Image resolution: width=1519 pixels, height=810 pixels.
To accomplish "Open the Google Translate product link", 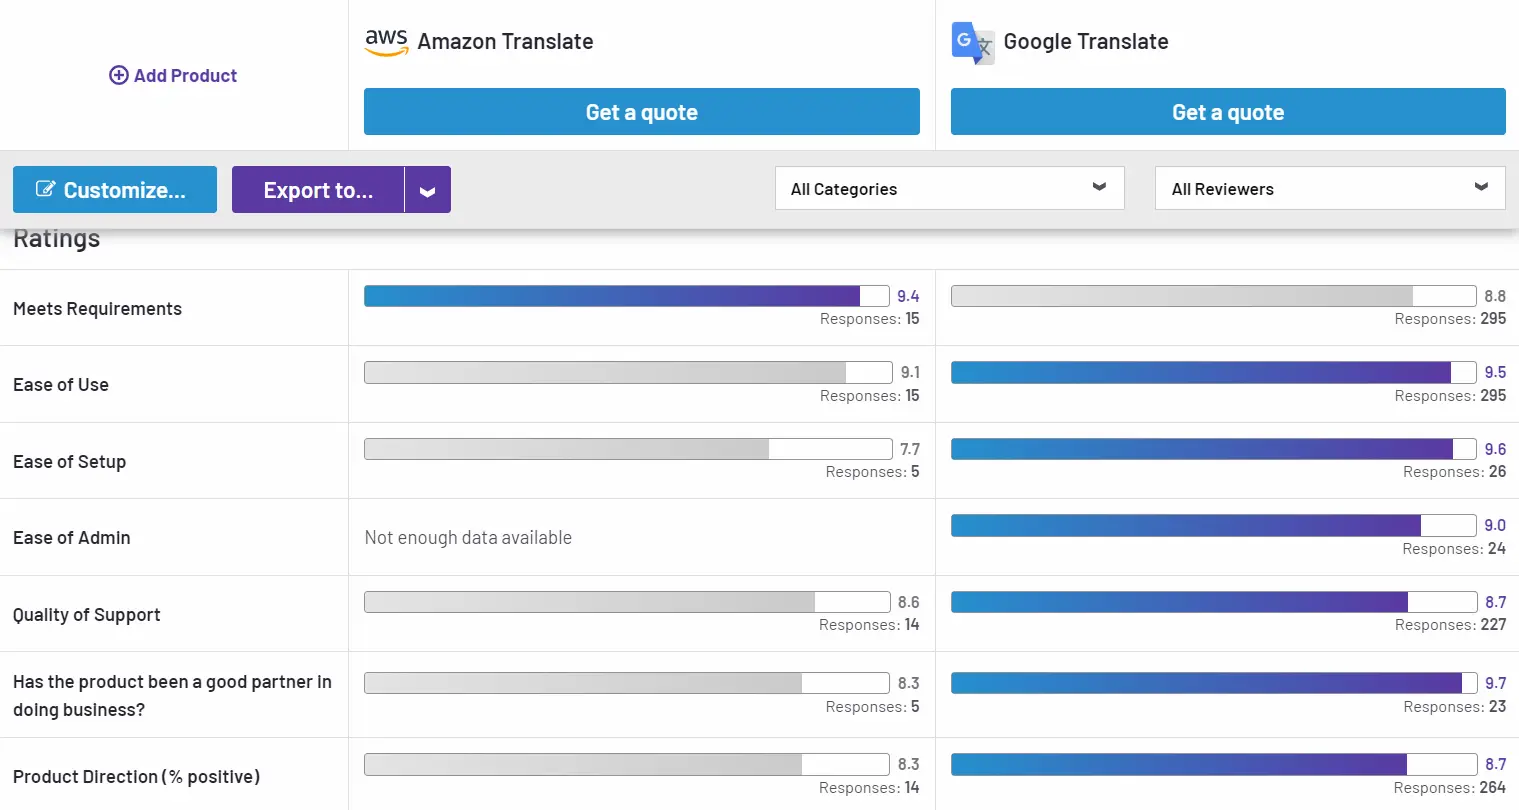I will click(1085, 42).
